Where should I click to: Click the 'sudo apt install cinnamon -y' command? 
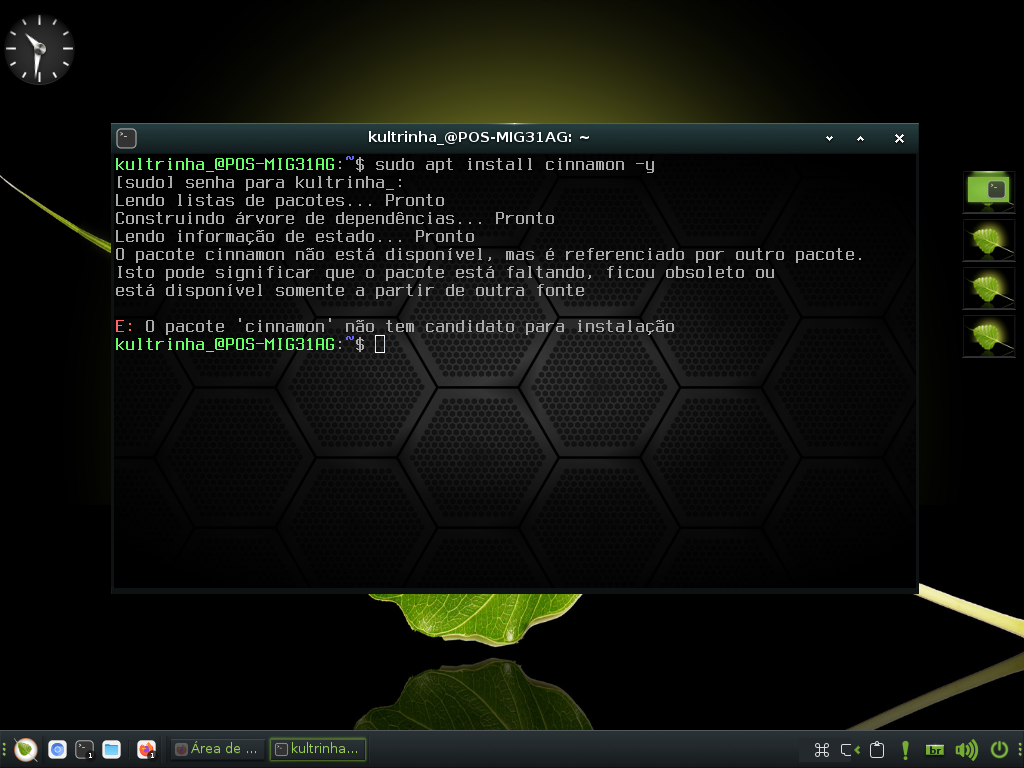(515, 165)
